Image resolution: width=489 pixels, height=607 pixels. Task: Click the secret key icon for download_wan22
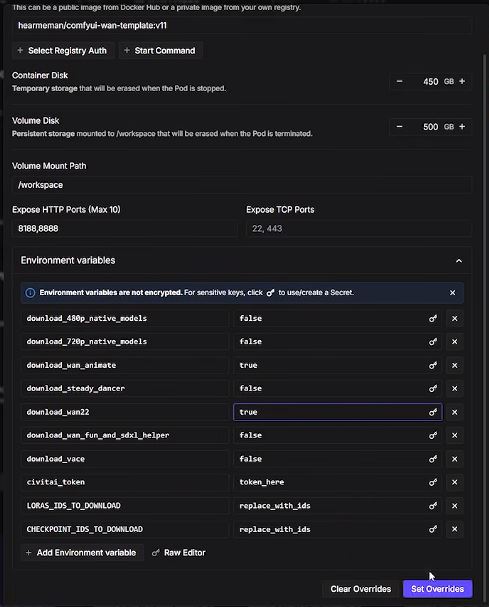[432, 412]
